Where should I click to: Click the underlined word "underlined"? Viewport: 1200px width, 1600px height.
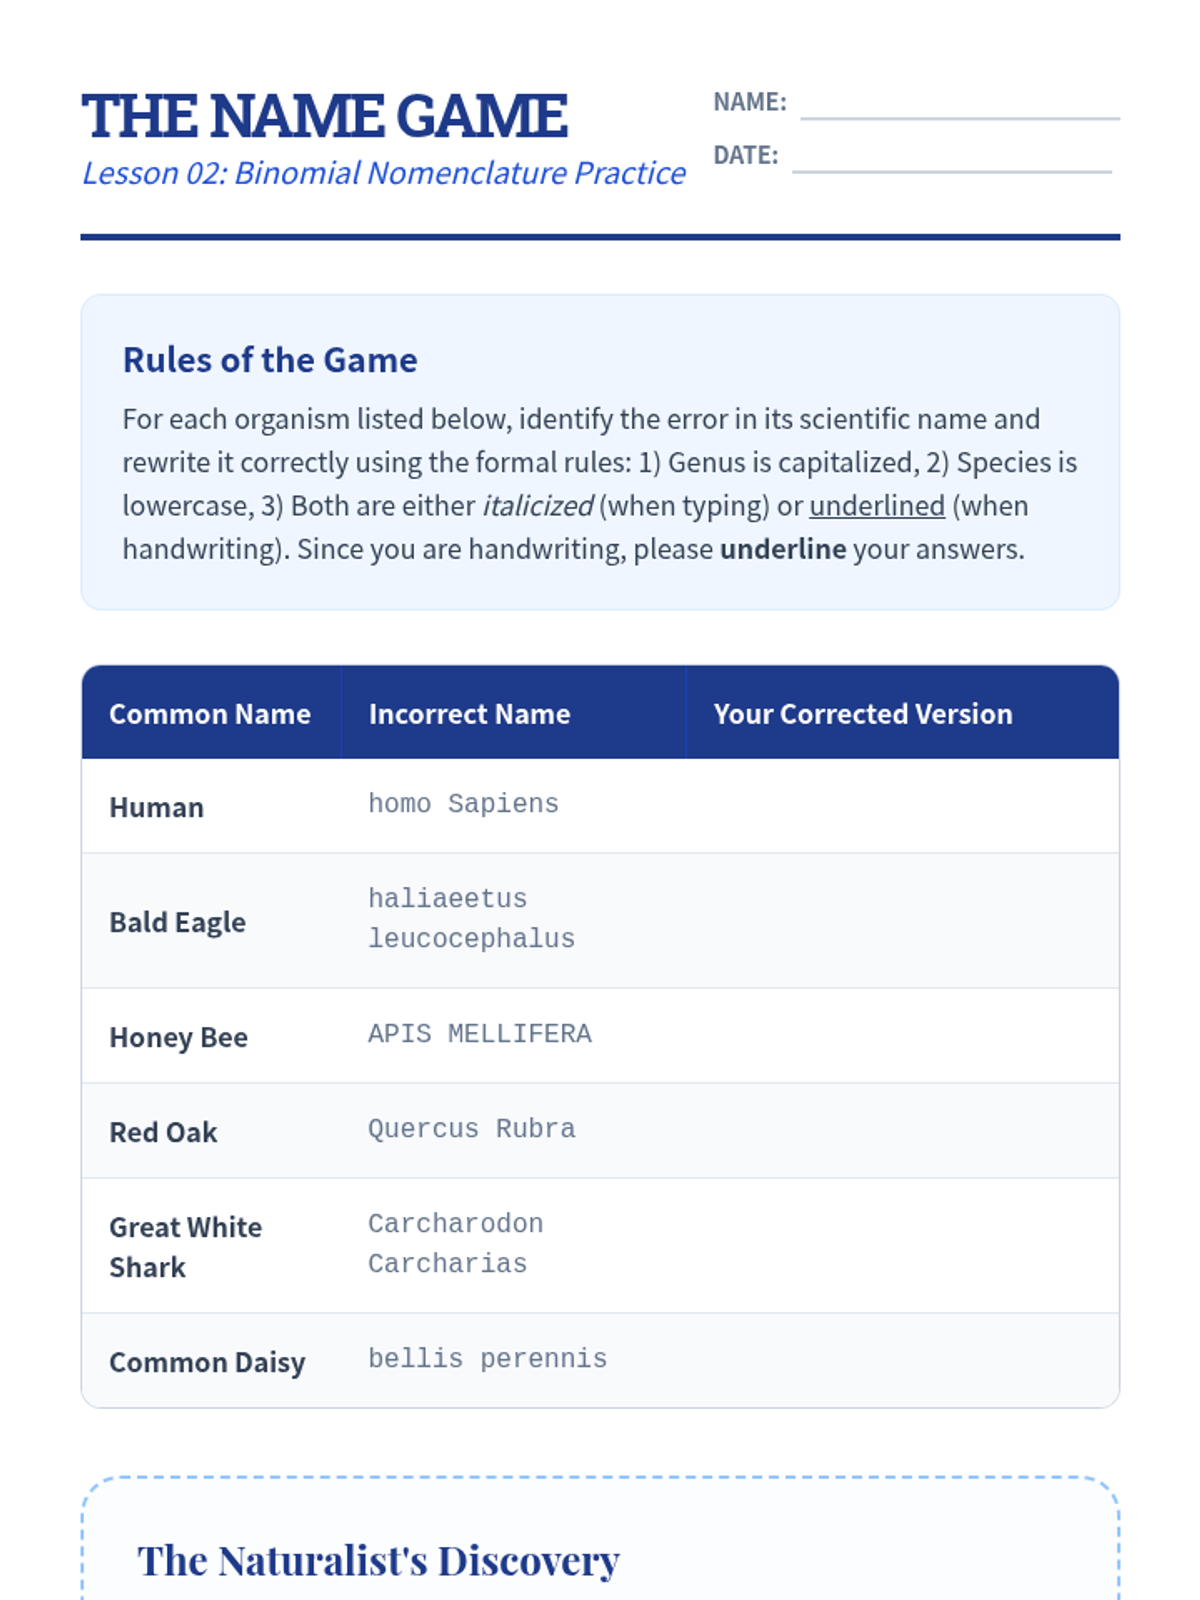[x=877, y=506]
